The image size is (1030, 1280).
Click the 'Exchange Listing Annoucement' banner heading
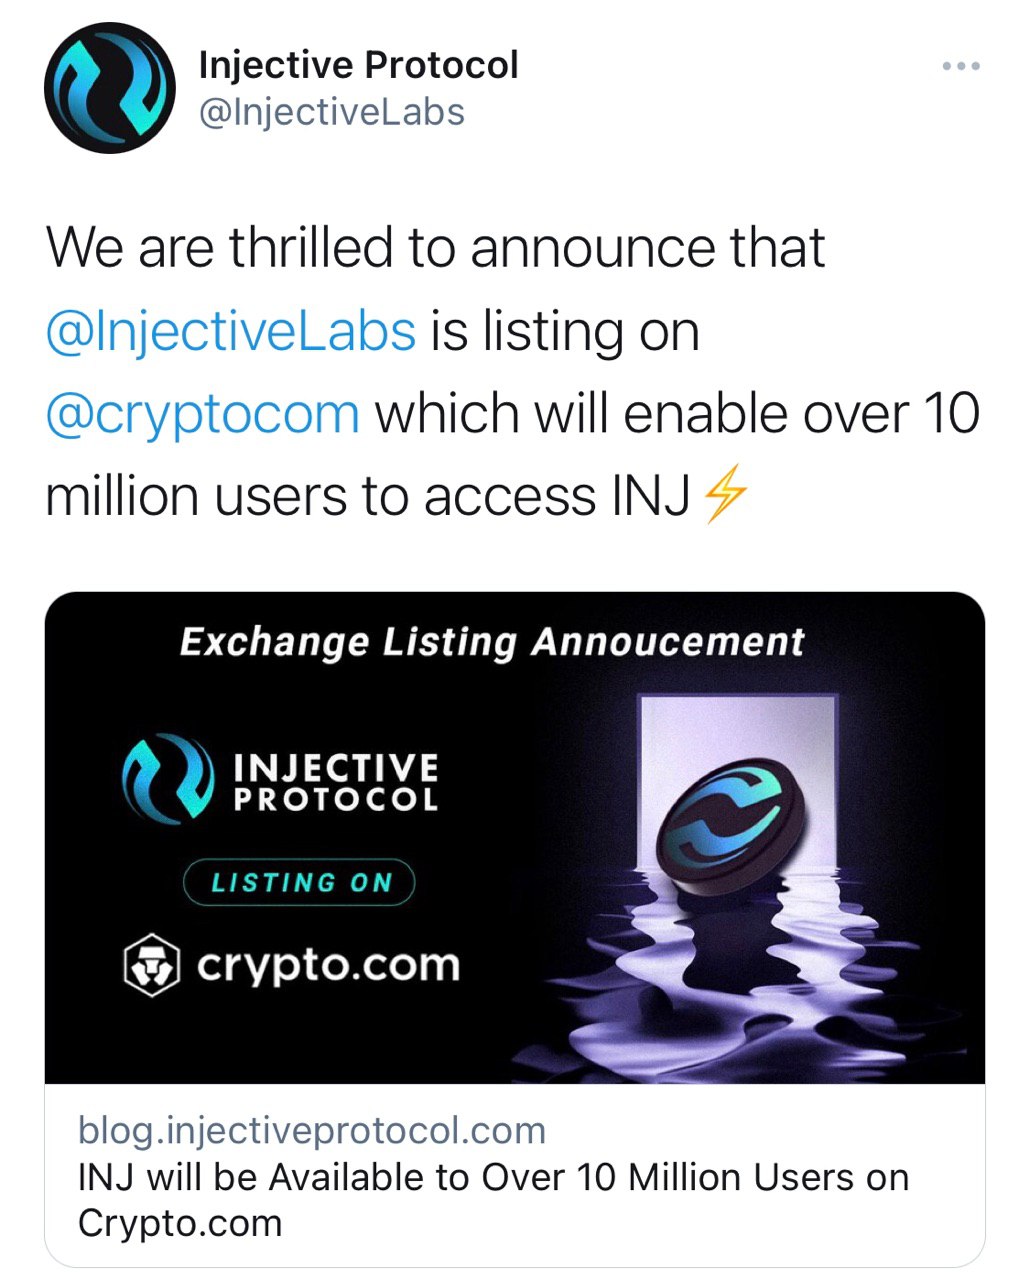[492, 642]
